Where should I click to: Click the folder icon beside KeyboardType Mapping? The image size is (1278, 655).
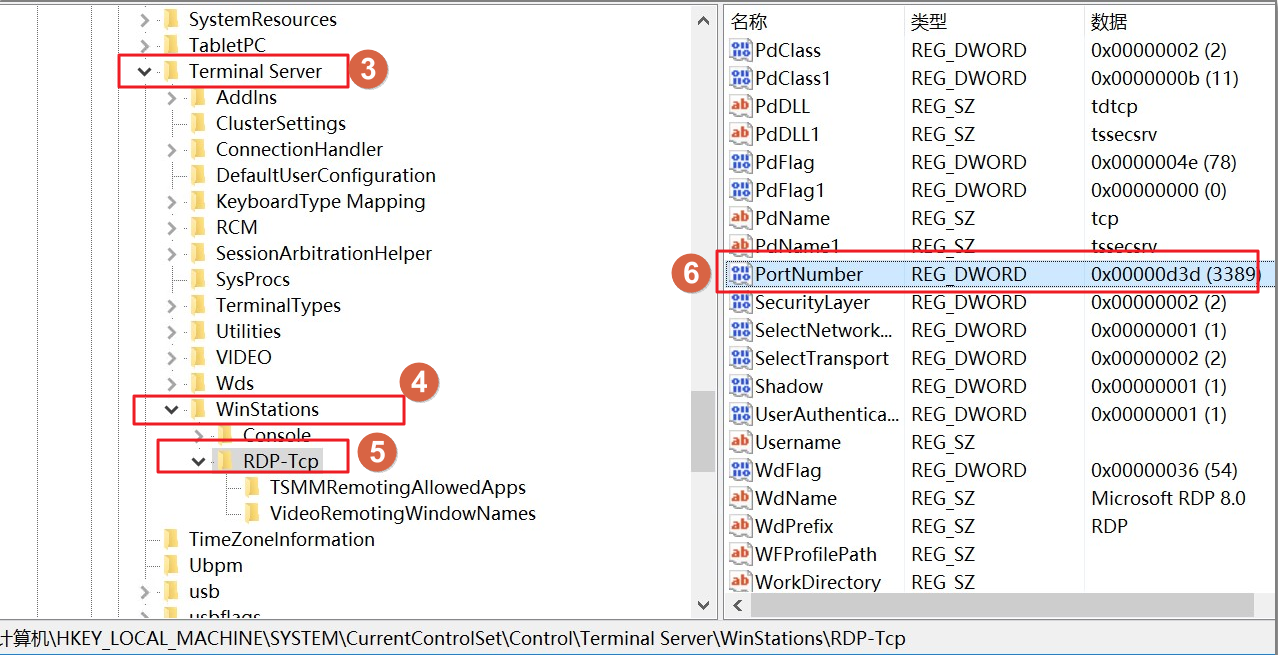(x=198, y=201)
